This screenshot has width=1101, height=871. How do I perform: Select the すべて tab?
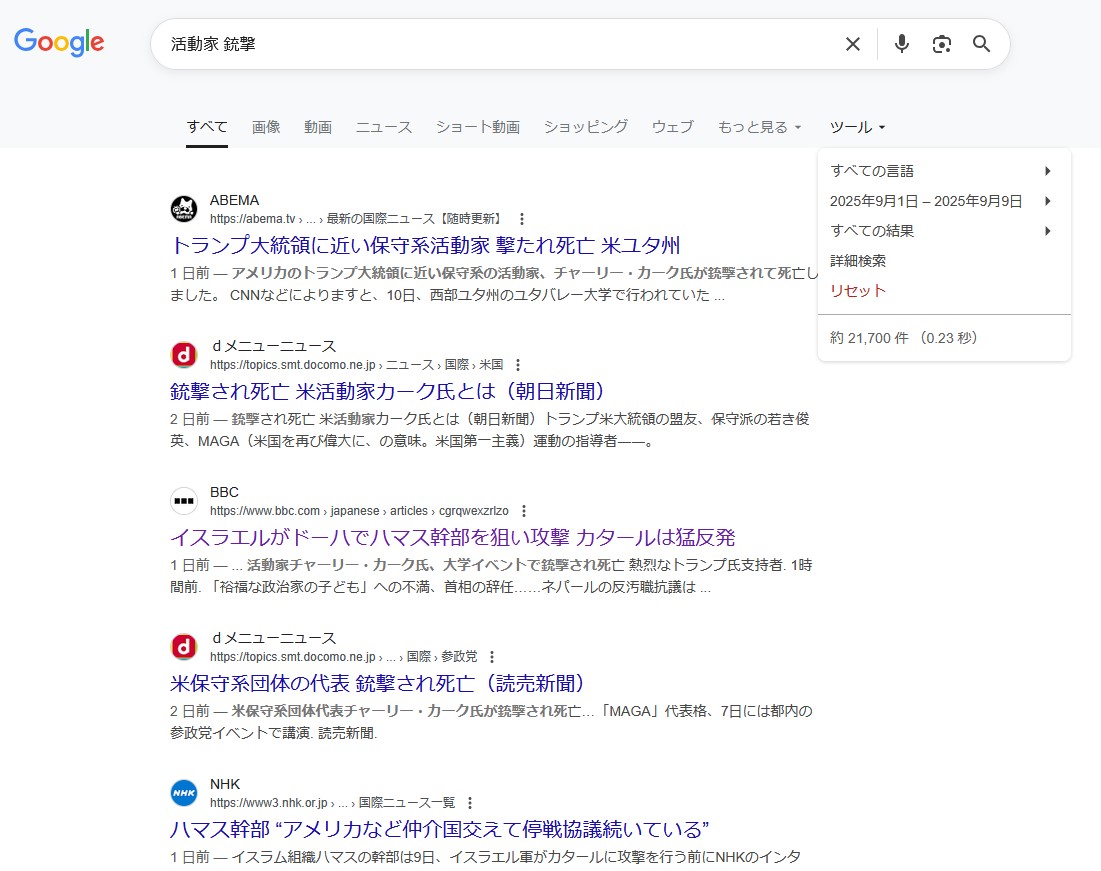[206, 127]
